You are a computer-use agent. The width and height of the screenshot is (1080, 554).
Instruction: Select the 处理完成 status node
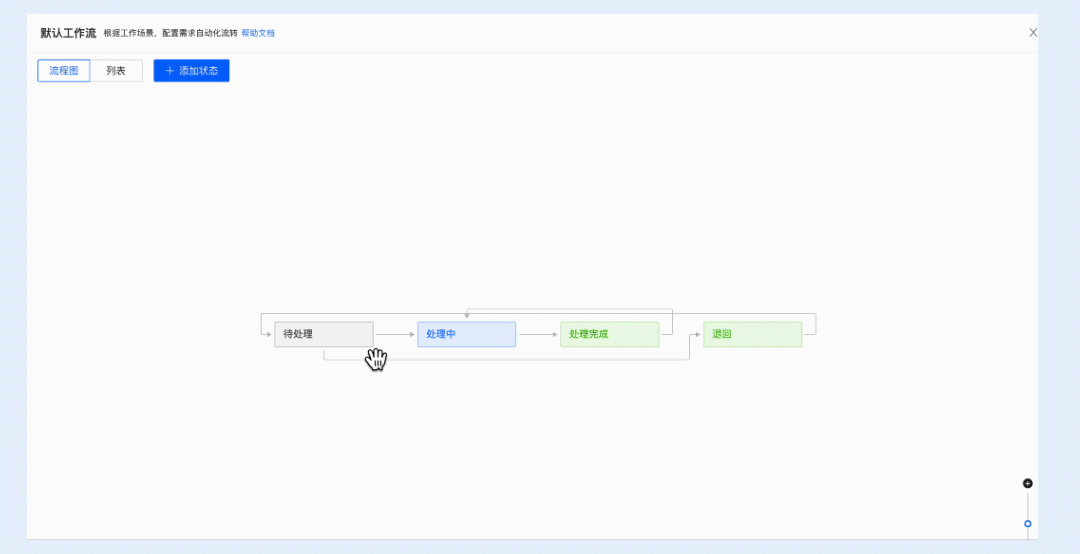click(x=610, y=334)
